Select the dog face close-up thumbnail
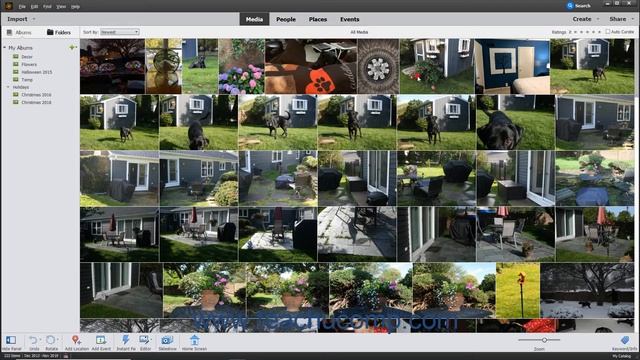Image resolution: width=640 pixels, height=360 pixels. 516,122
